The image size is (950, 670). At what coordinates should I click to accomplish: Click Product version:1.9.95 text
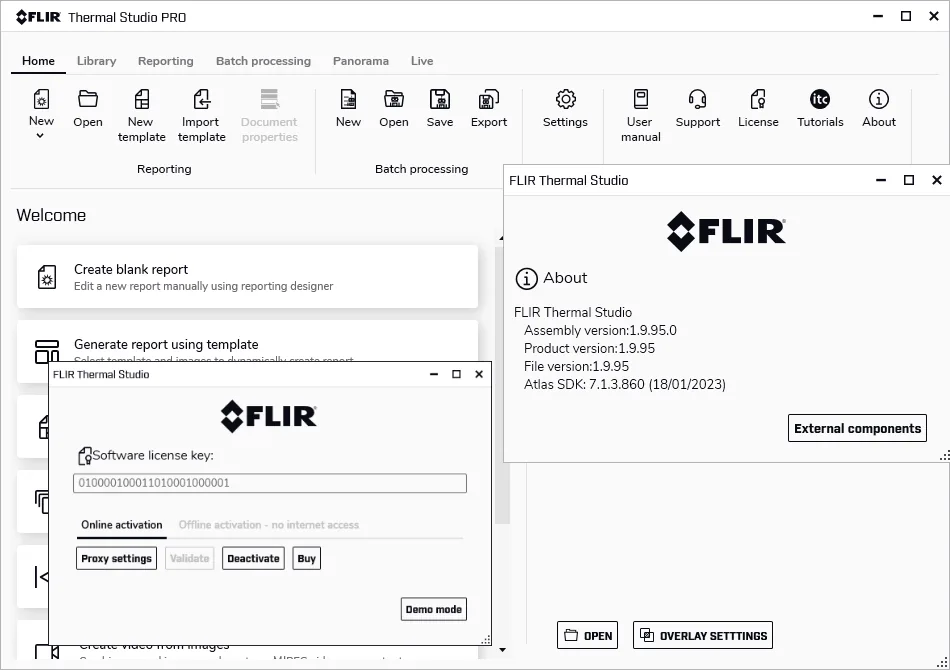click(x=590, y=349)
